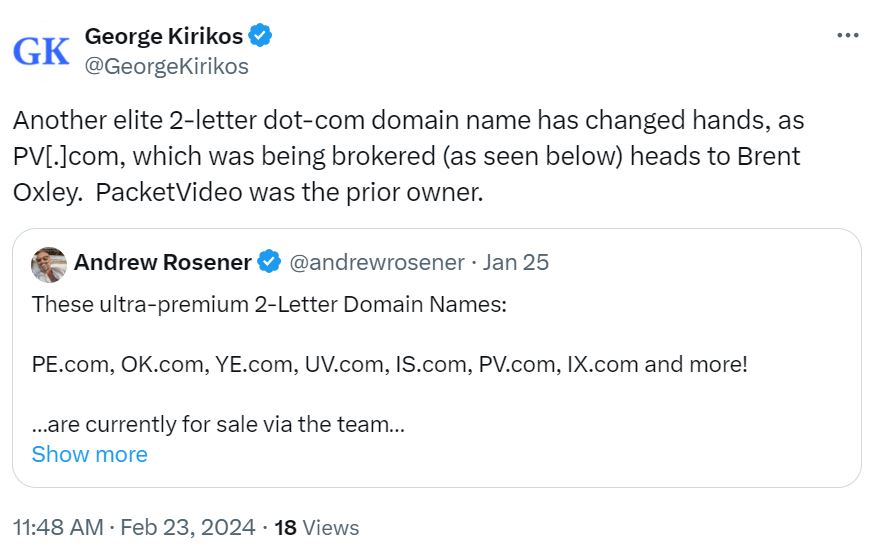This screenshot has height=557, width=885.
Task: Click the @andrewrosener handle
Action: 377,263
